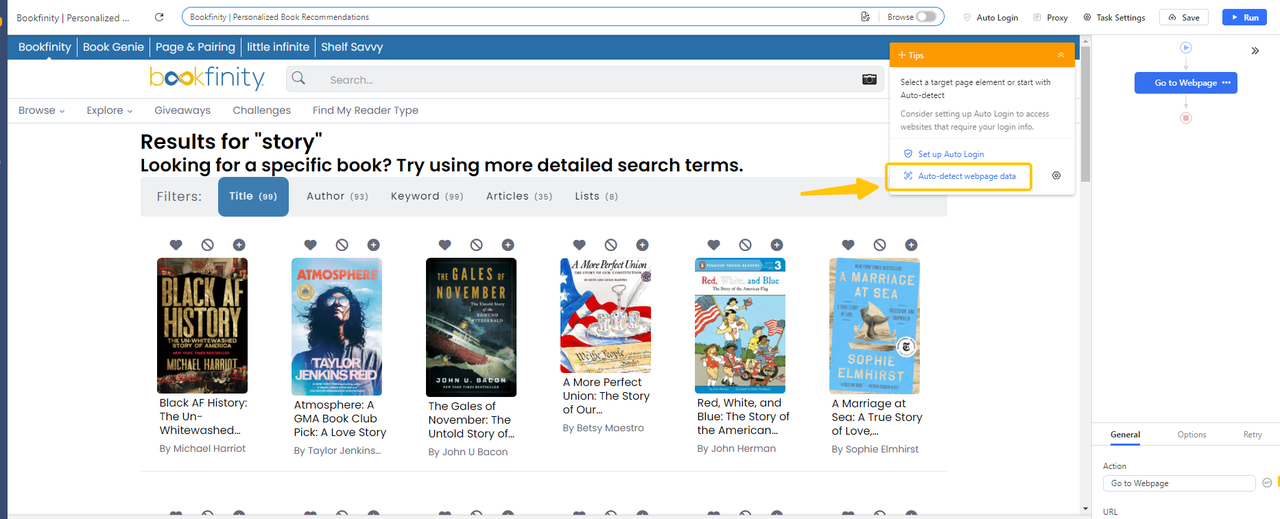Click heart icon above Red, White, and Blue
Image resolution: width=1280 pixels, height=519 pixels.
pos(713,244)
